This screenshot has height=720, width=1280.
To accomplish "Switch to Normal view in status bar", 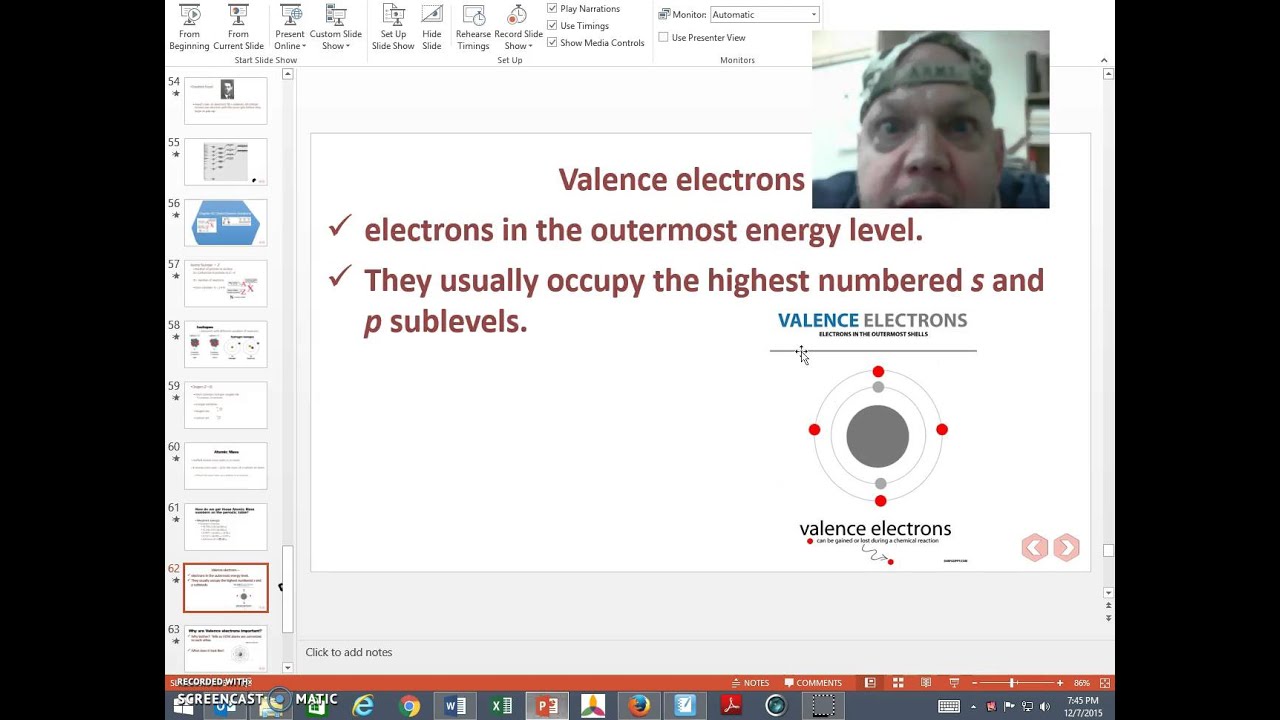I will pos(870,683).
